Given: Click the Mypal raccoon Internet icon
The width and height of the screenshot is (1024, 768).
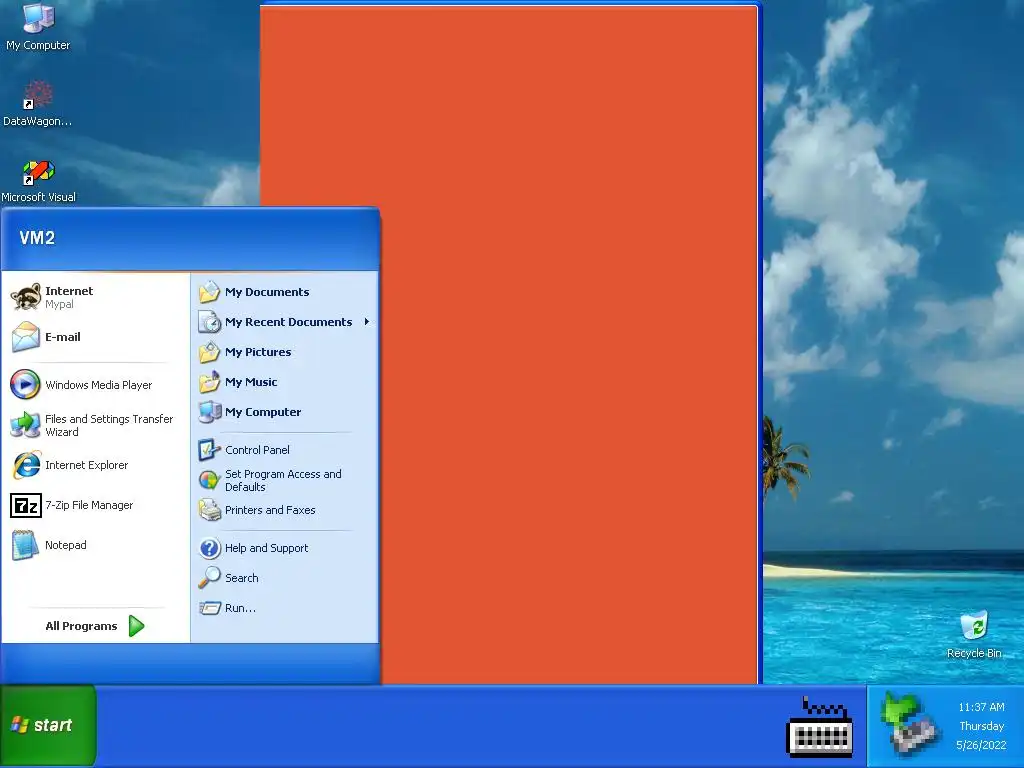Looking at the screenshot, I should [25, 297].
